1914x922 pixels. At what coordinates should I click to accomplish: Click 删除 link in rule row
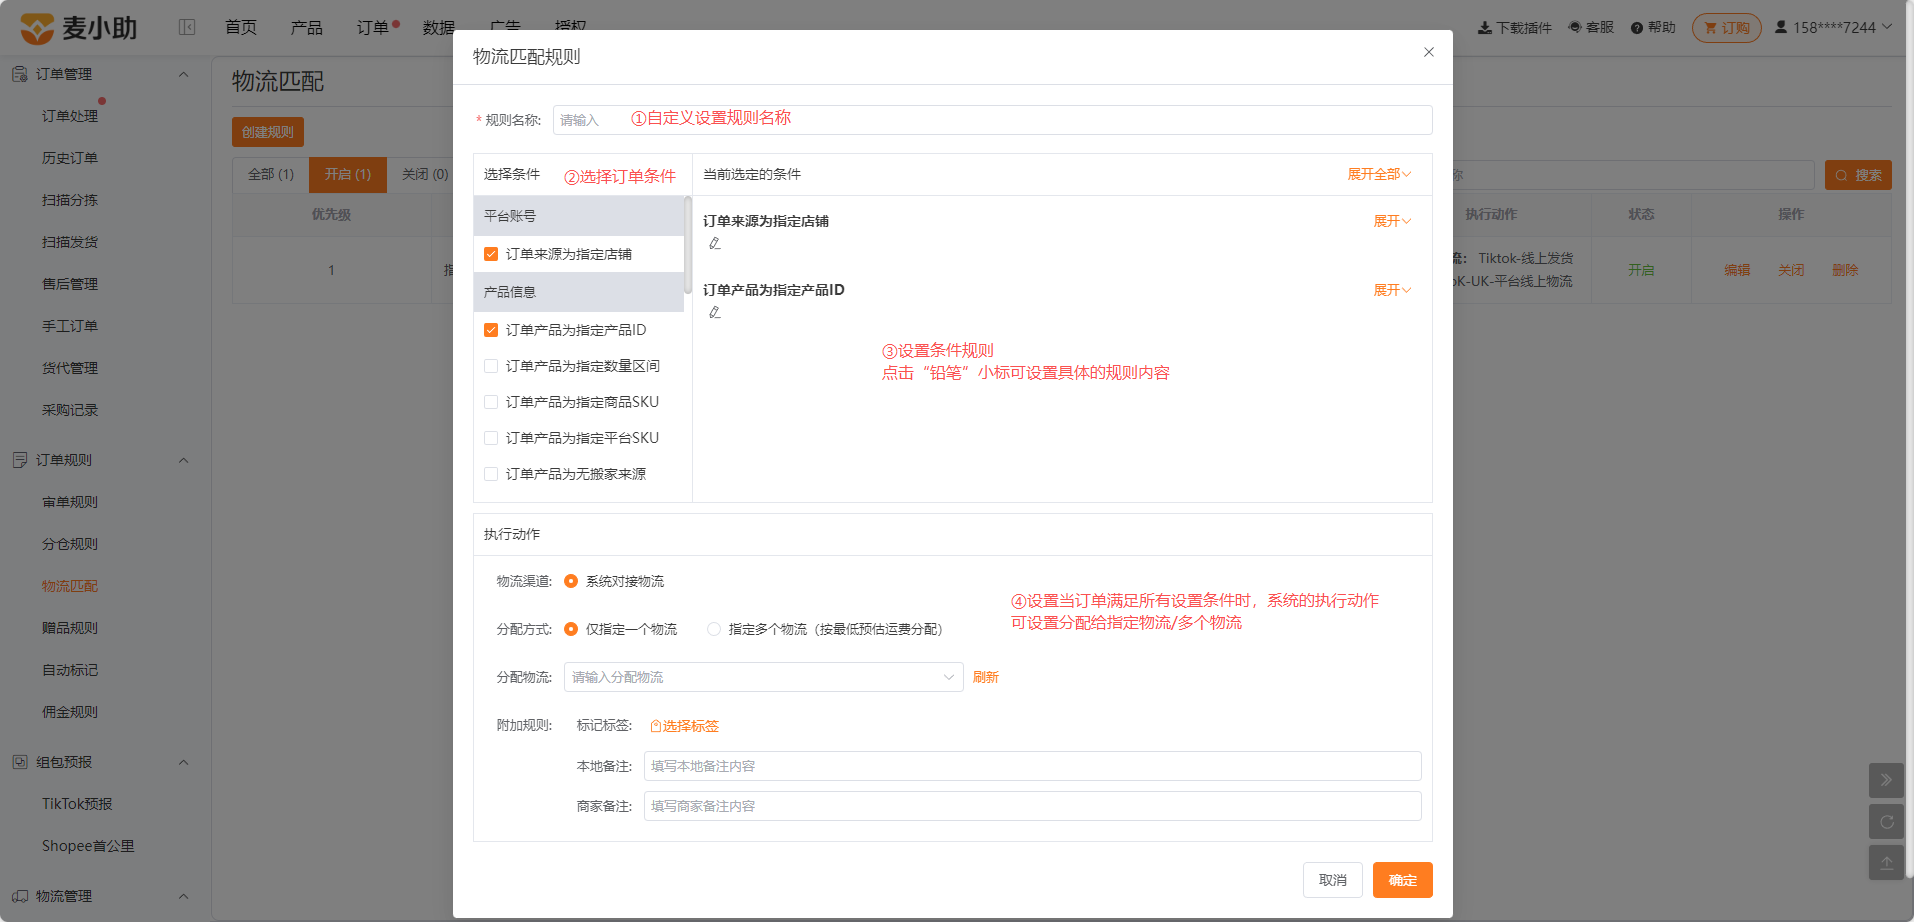coord(1845,270)
